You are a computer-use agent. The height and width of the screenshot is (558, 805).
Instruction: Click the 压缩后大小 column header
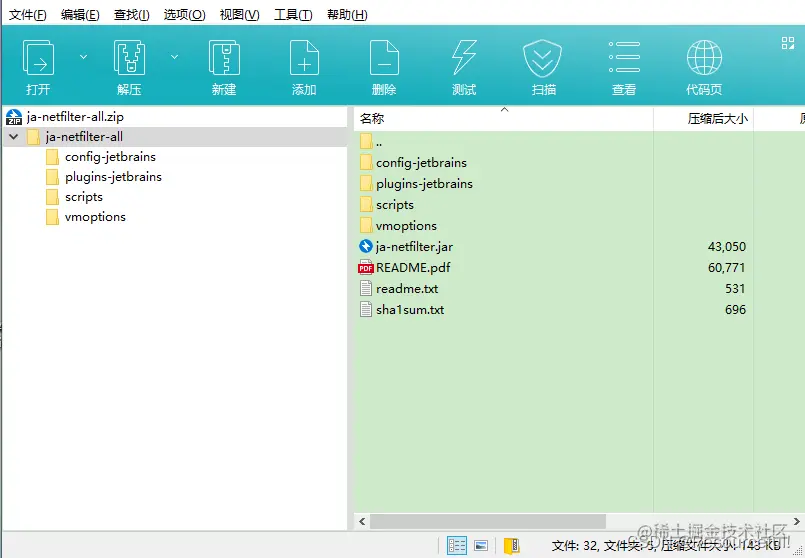[x=703, y=119]
